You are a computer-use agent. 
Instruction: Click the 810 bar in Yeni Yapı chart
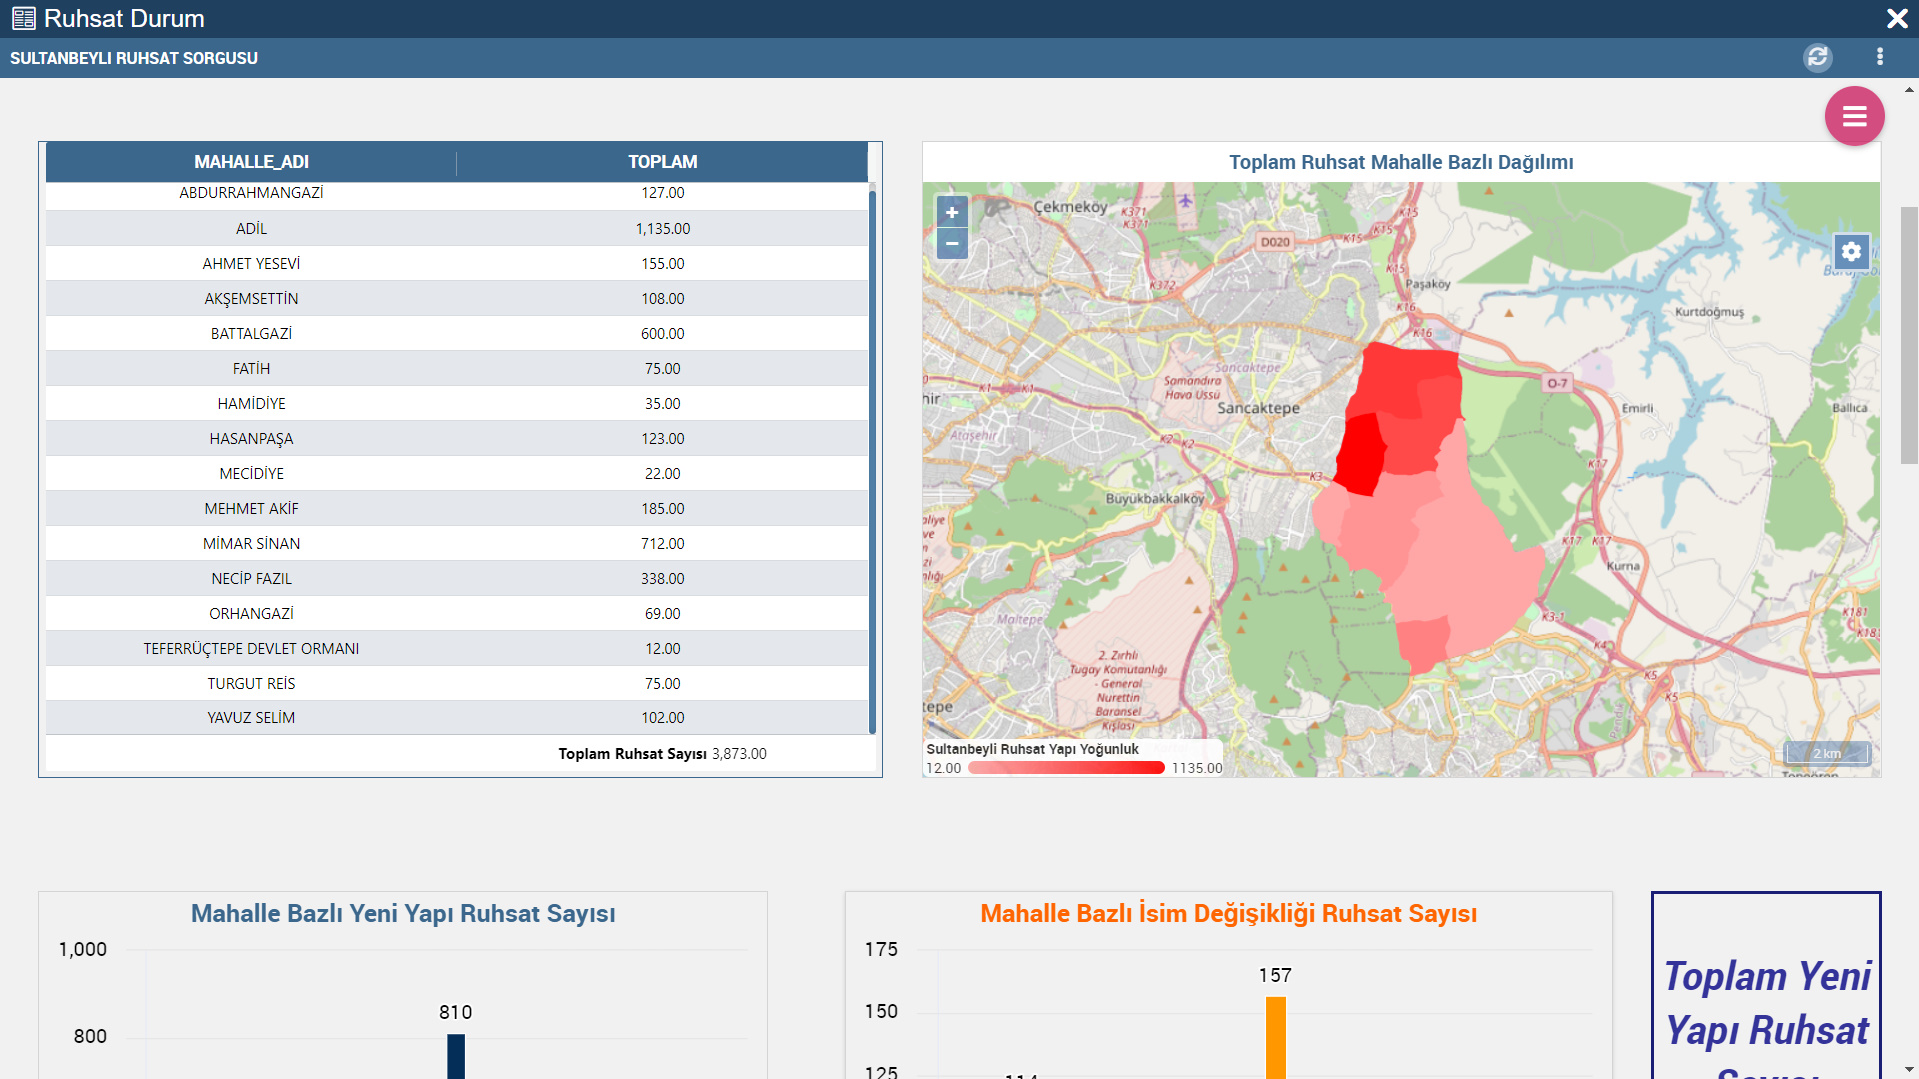pyautogui.click(x=456, y=1055)
